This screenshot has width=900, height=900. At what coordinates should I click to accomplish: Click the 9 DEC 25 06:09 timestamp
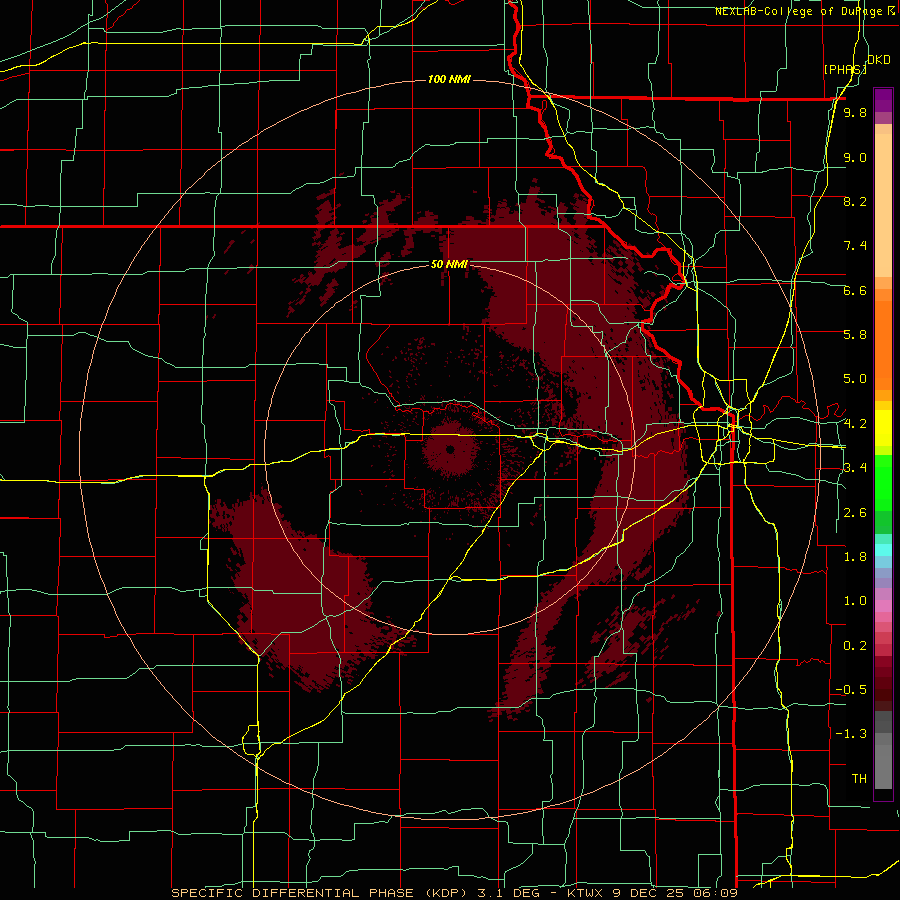tap(673, 893)
